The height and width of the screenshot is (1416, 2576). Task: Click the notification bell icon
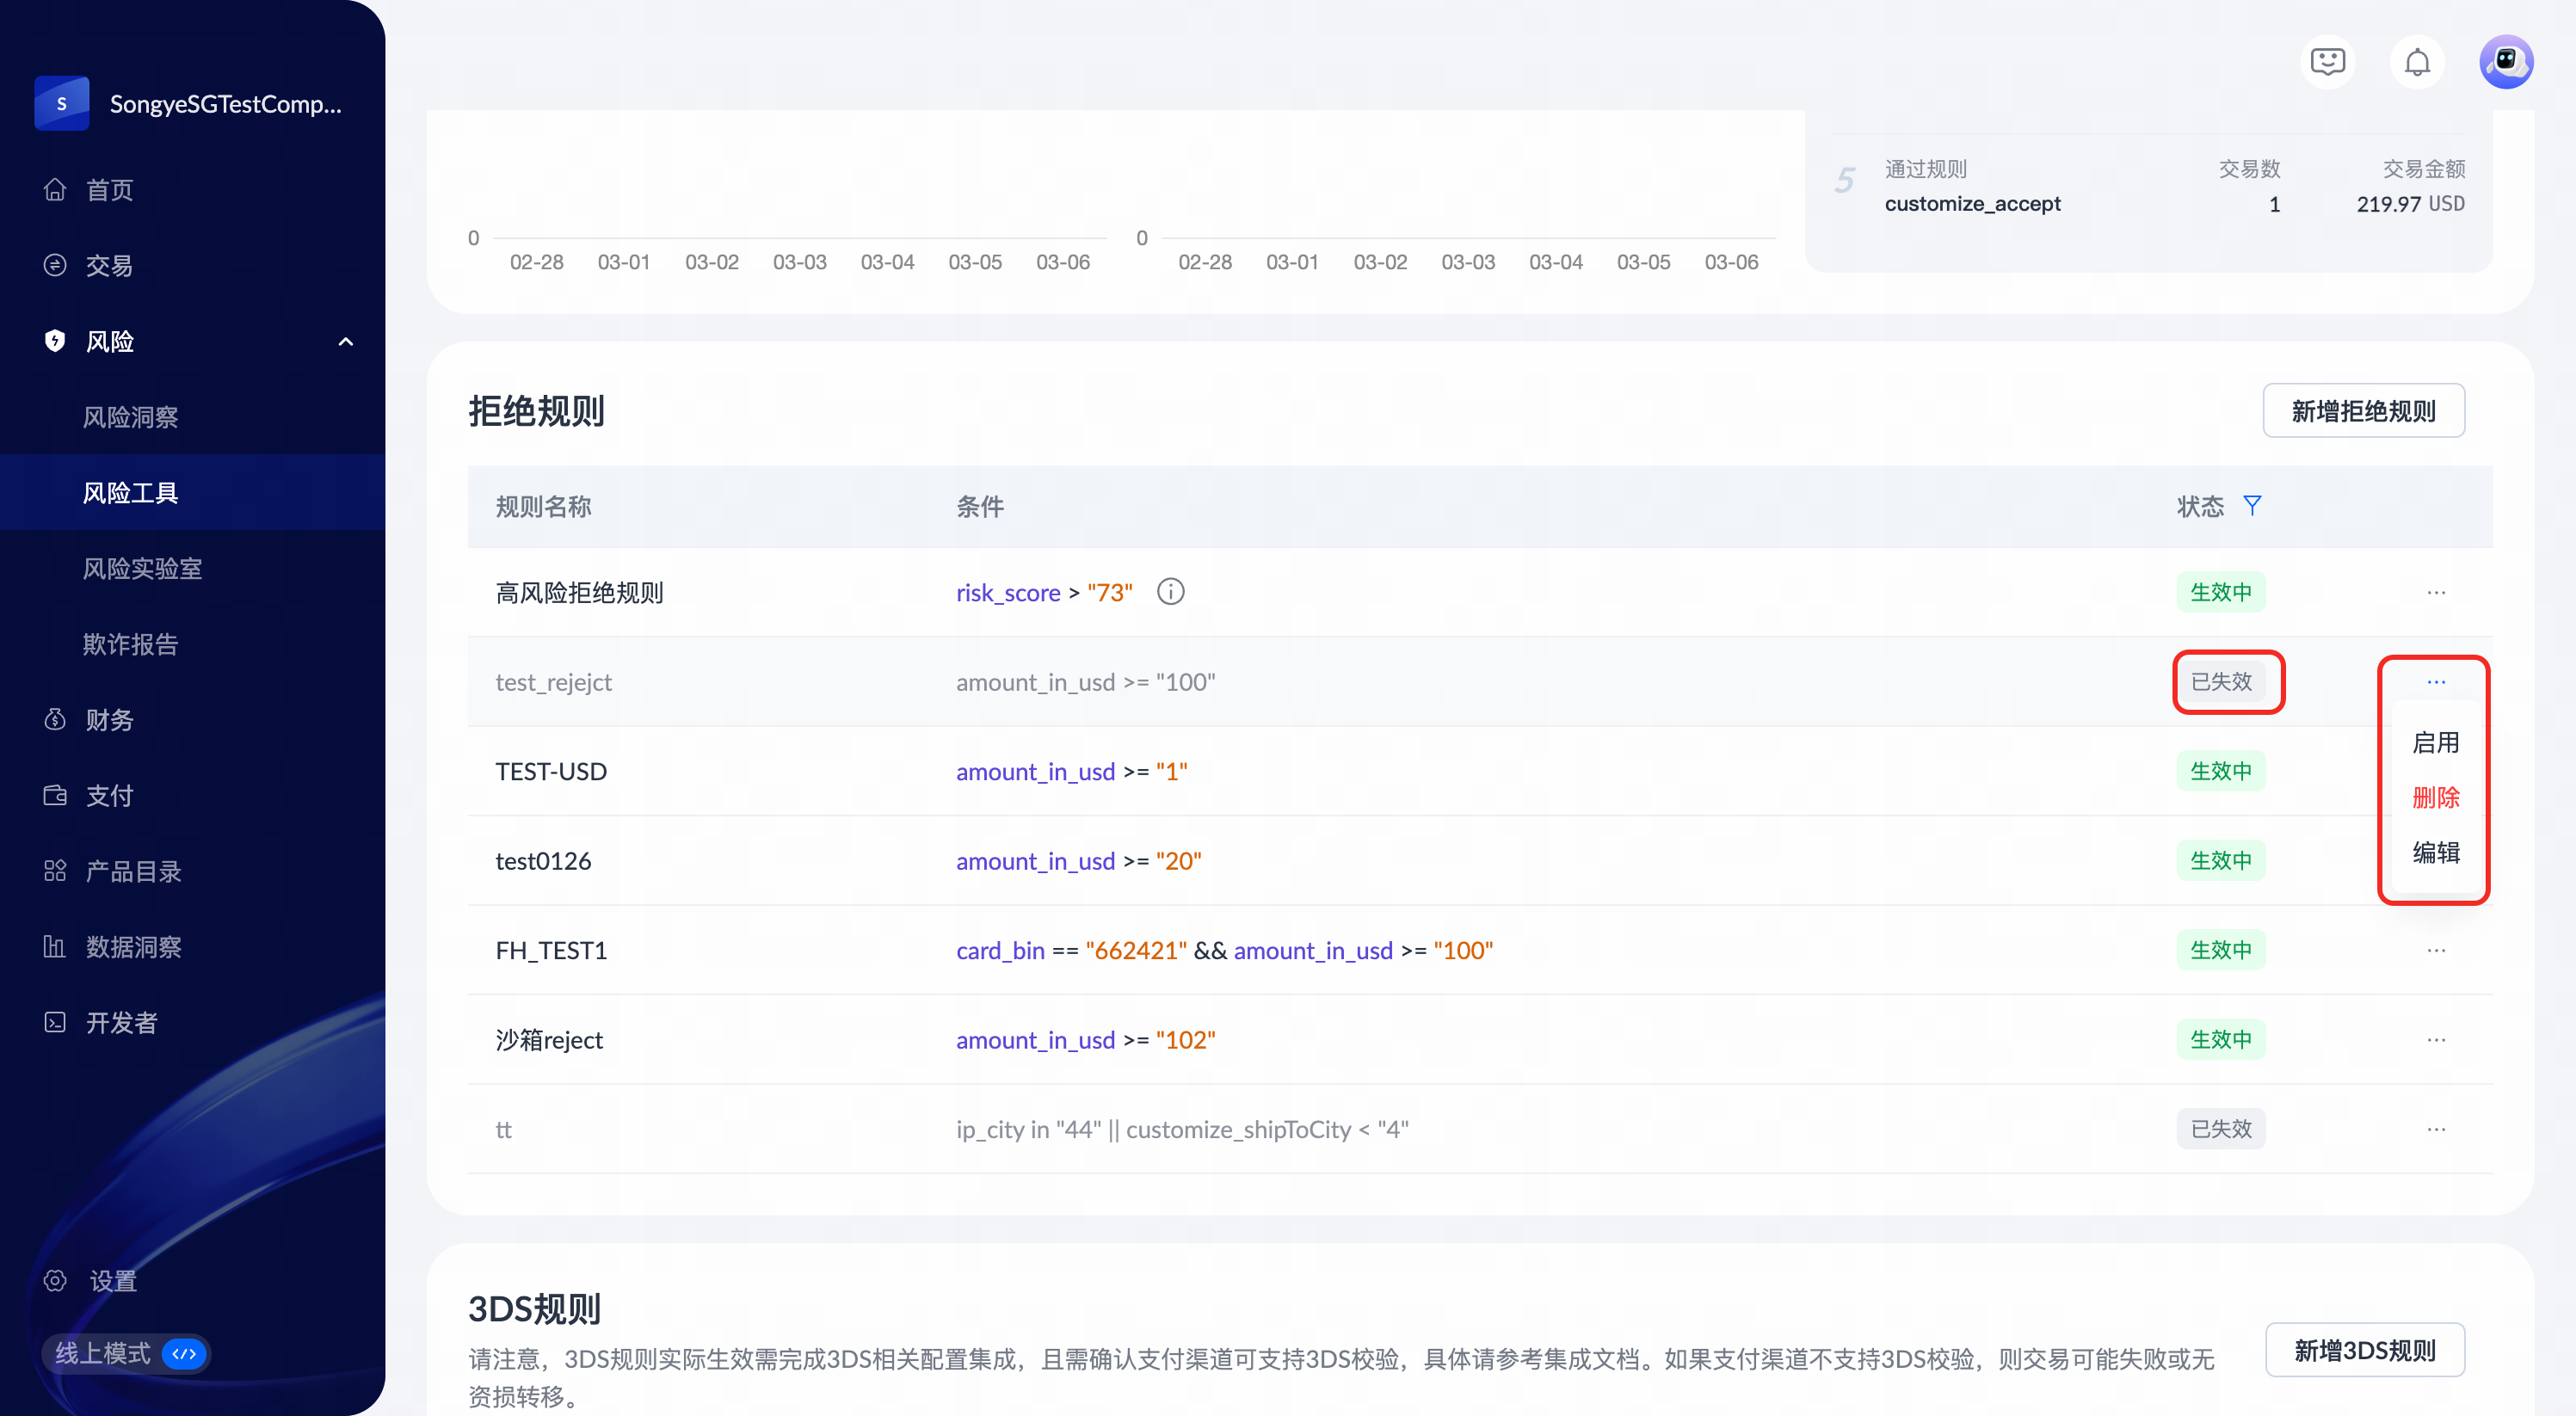pyautogui.click(x=2416, y=62)
